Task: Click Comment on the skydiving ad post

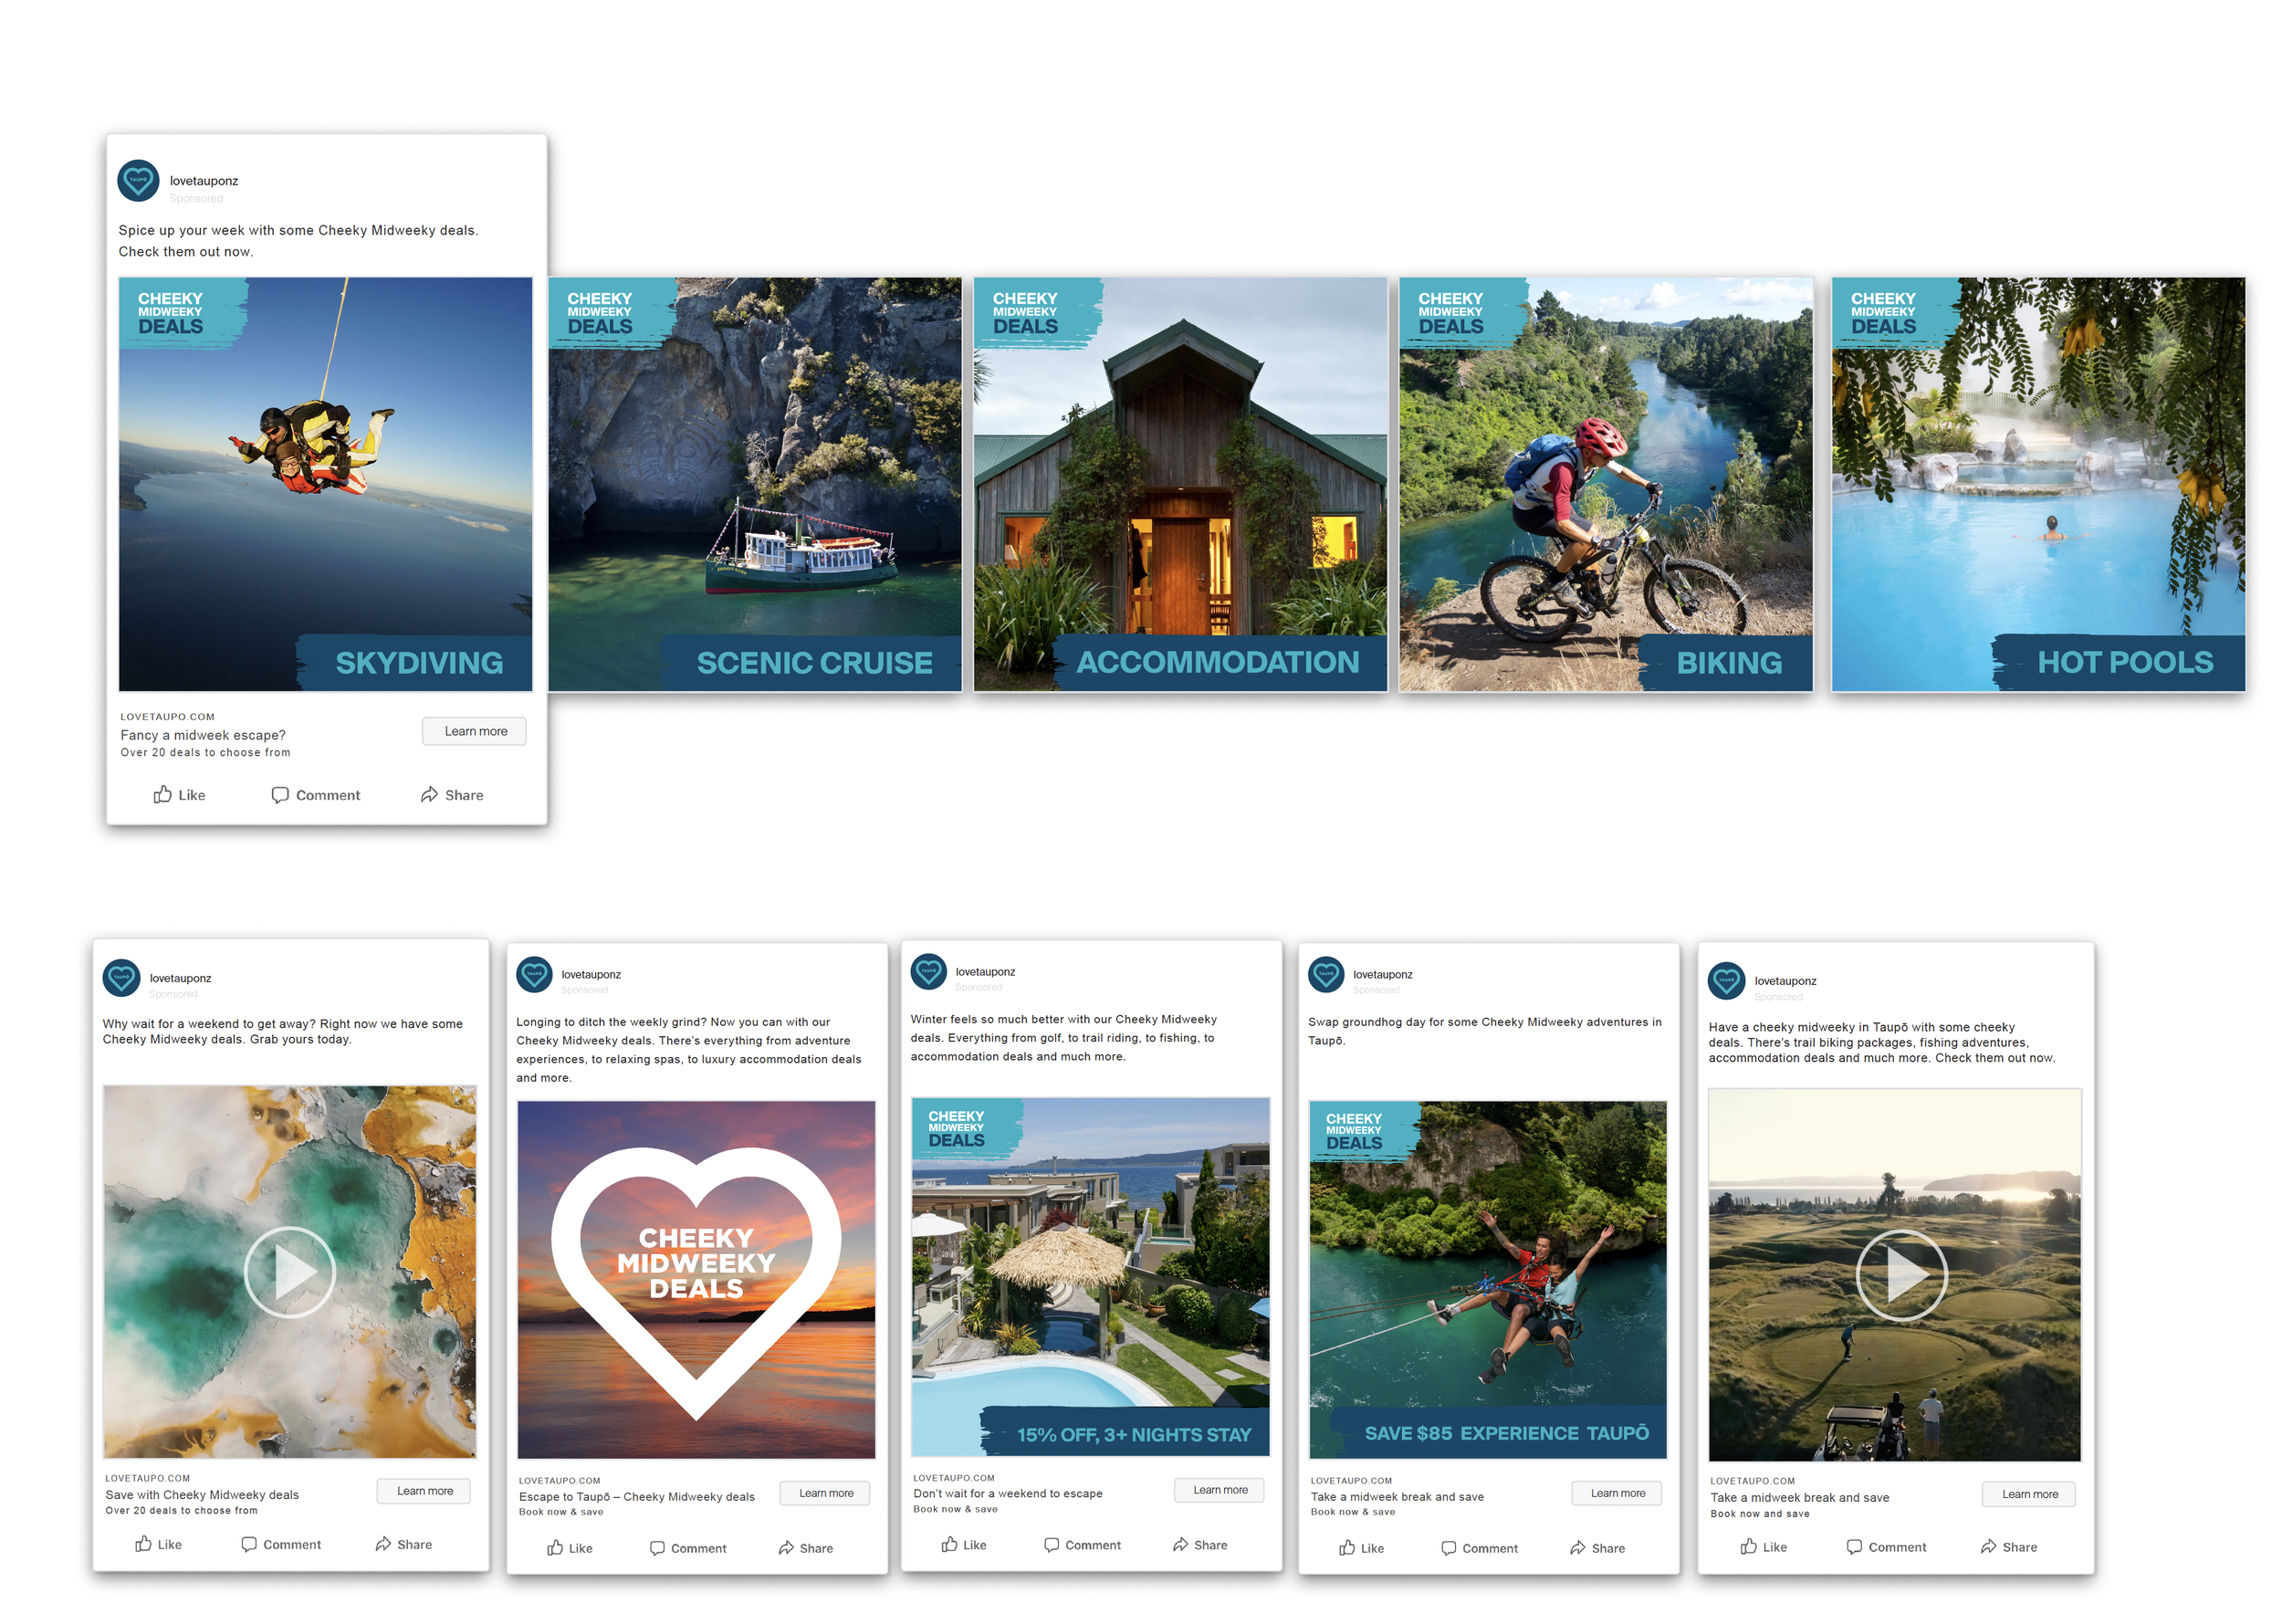Action: 315,795
